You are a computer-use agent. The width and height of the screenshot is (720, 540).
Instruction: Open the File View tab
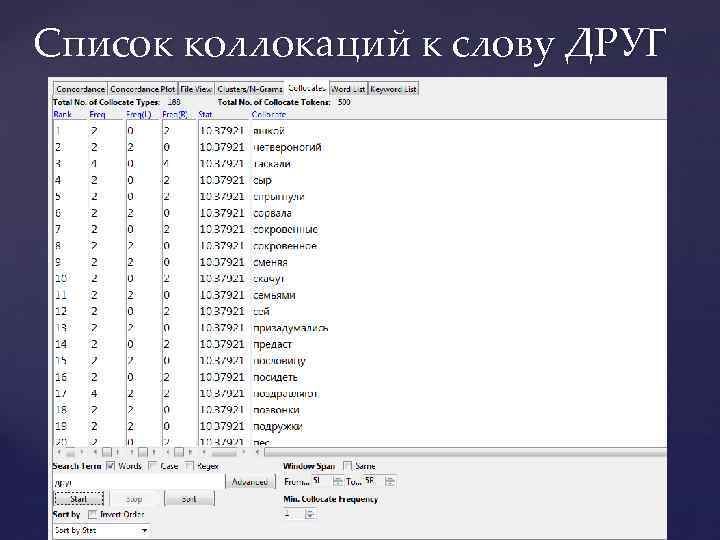click(x=196, y=89)
